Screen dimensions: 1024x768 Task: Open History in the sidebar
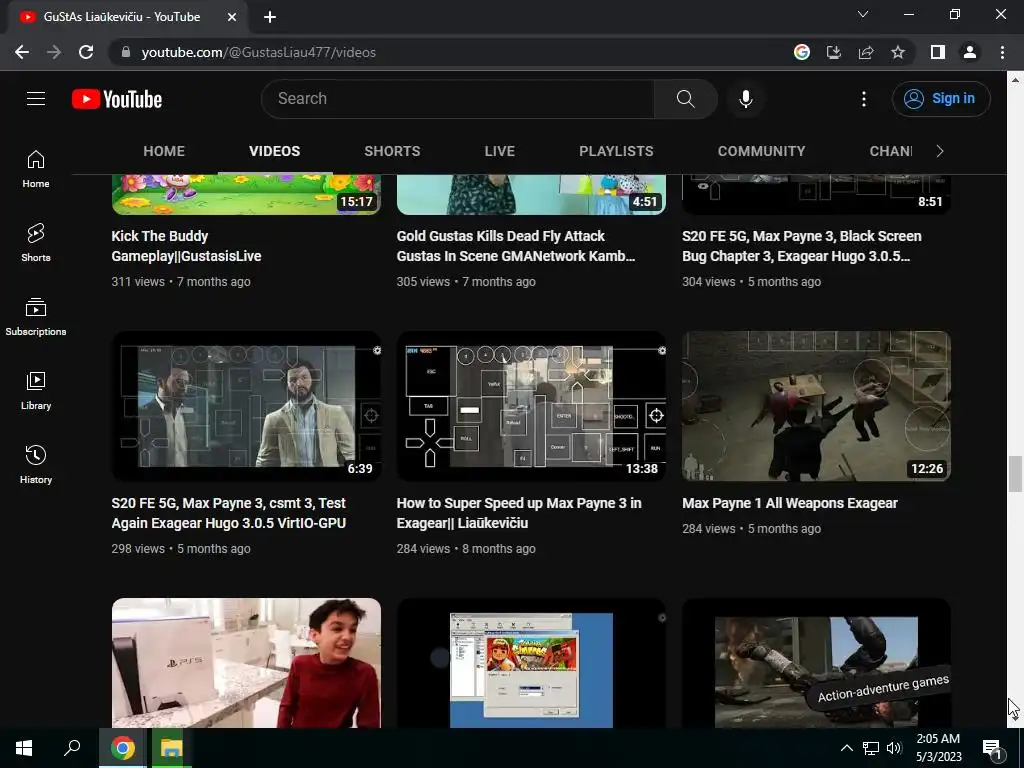(36, 464)
